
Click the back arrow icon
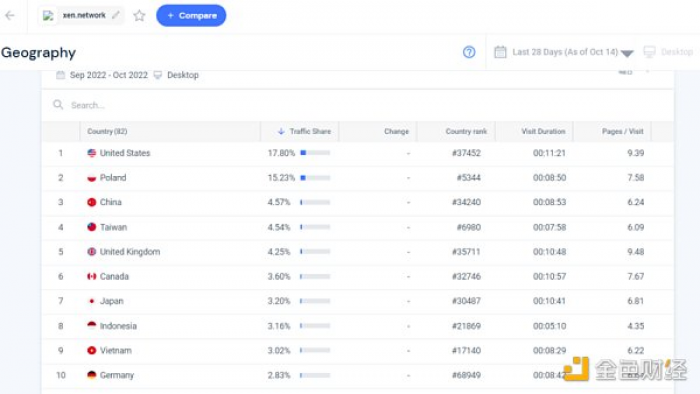[10, 16]
